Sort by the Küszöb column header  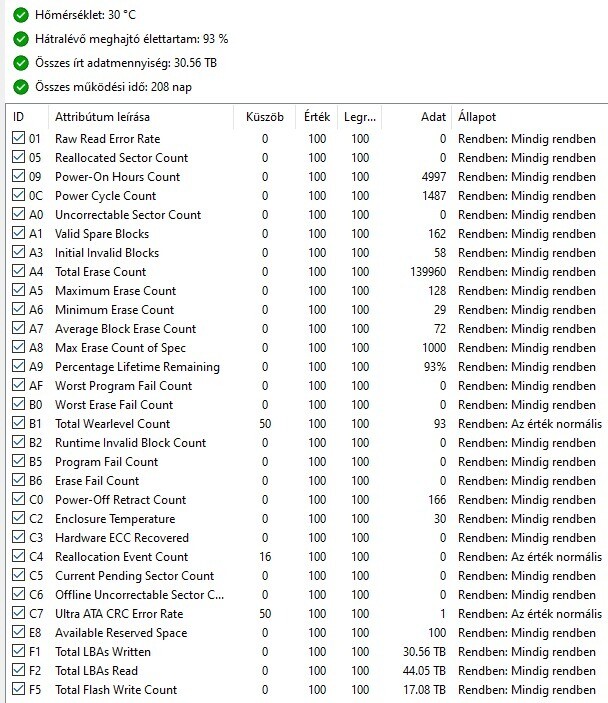pos(265,117)
